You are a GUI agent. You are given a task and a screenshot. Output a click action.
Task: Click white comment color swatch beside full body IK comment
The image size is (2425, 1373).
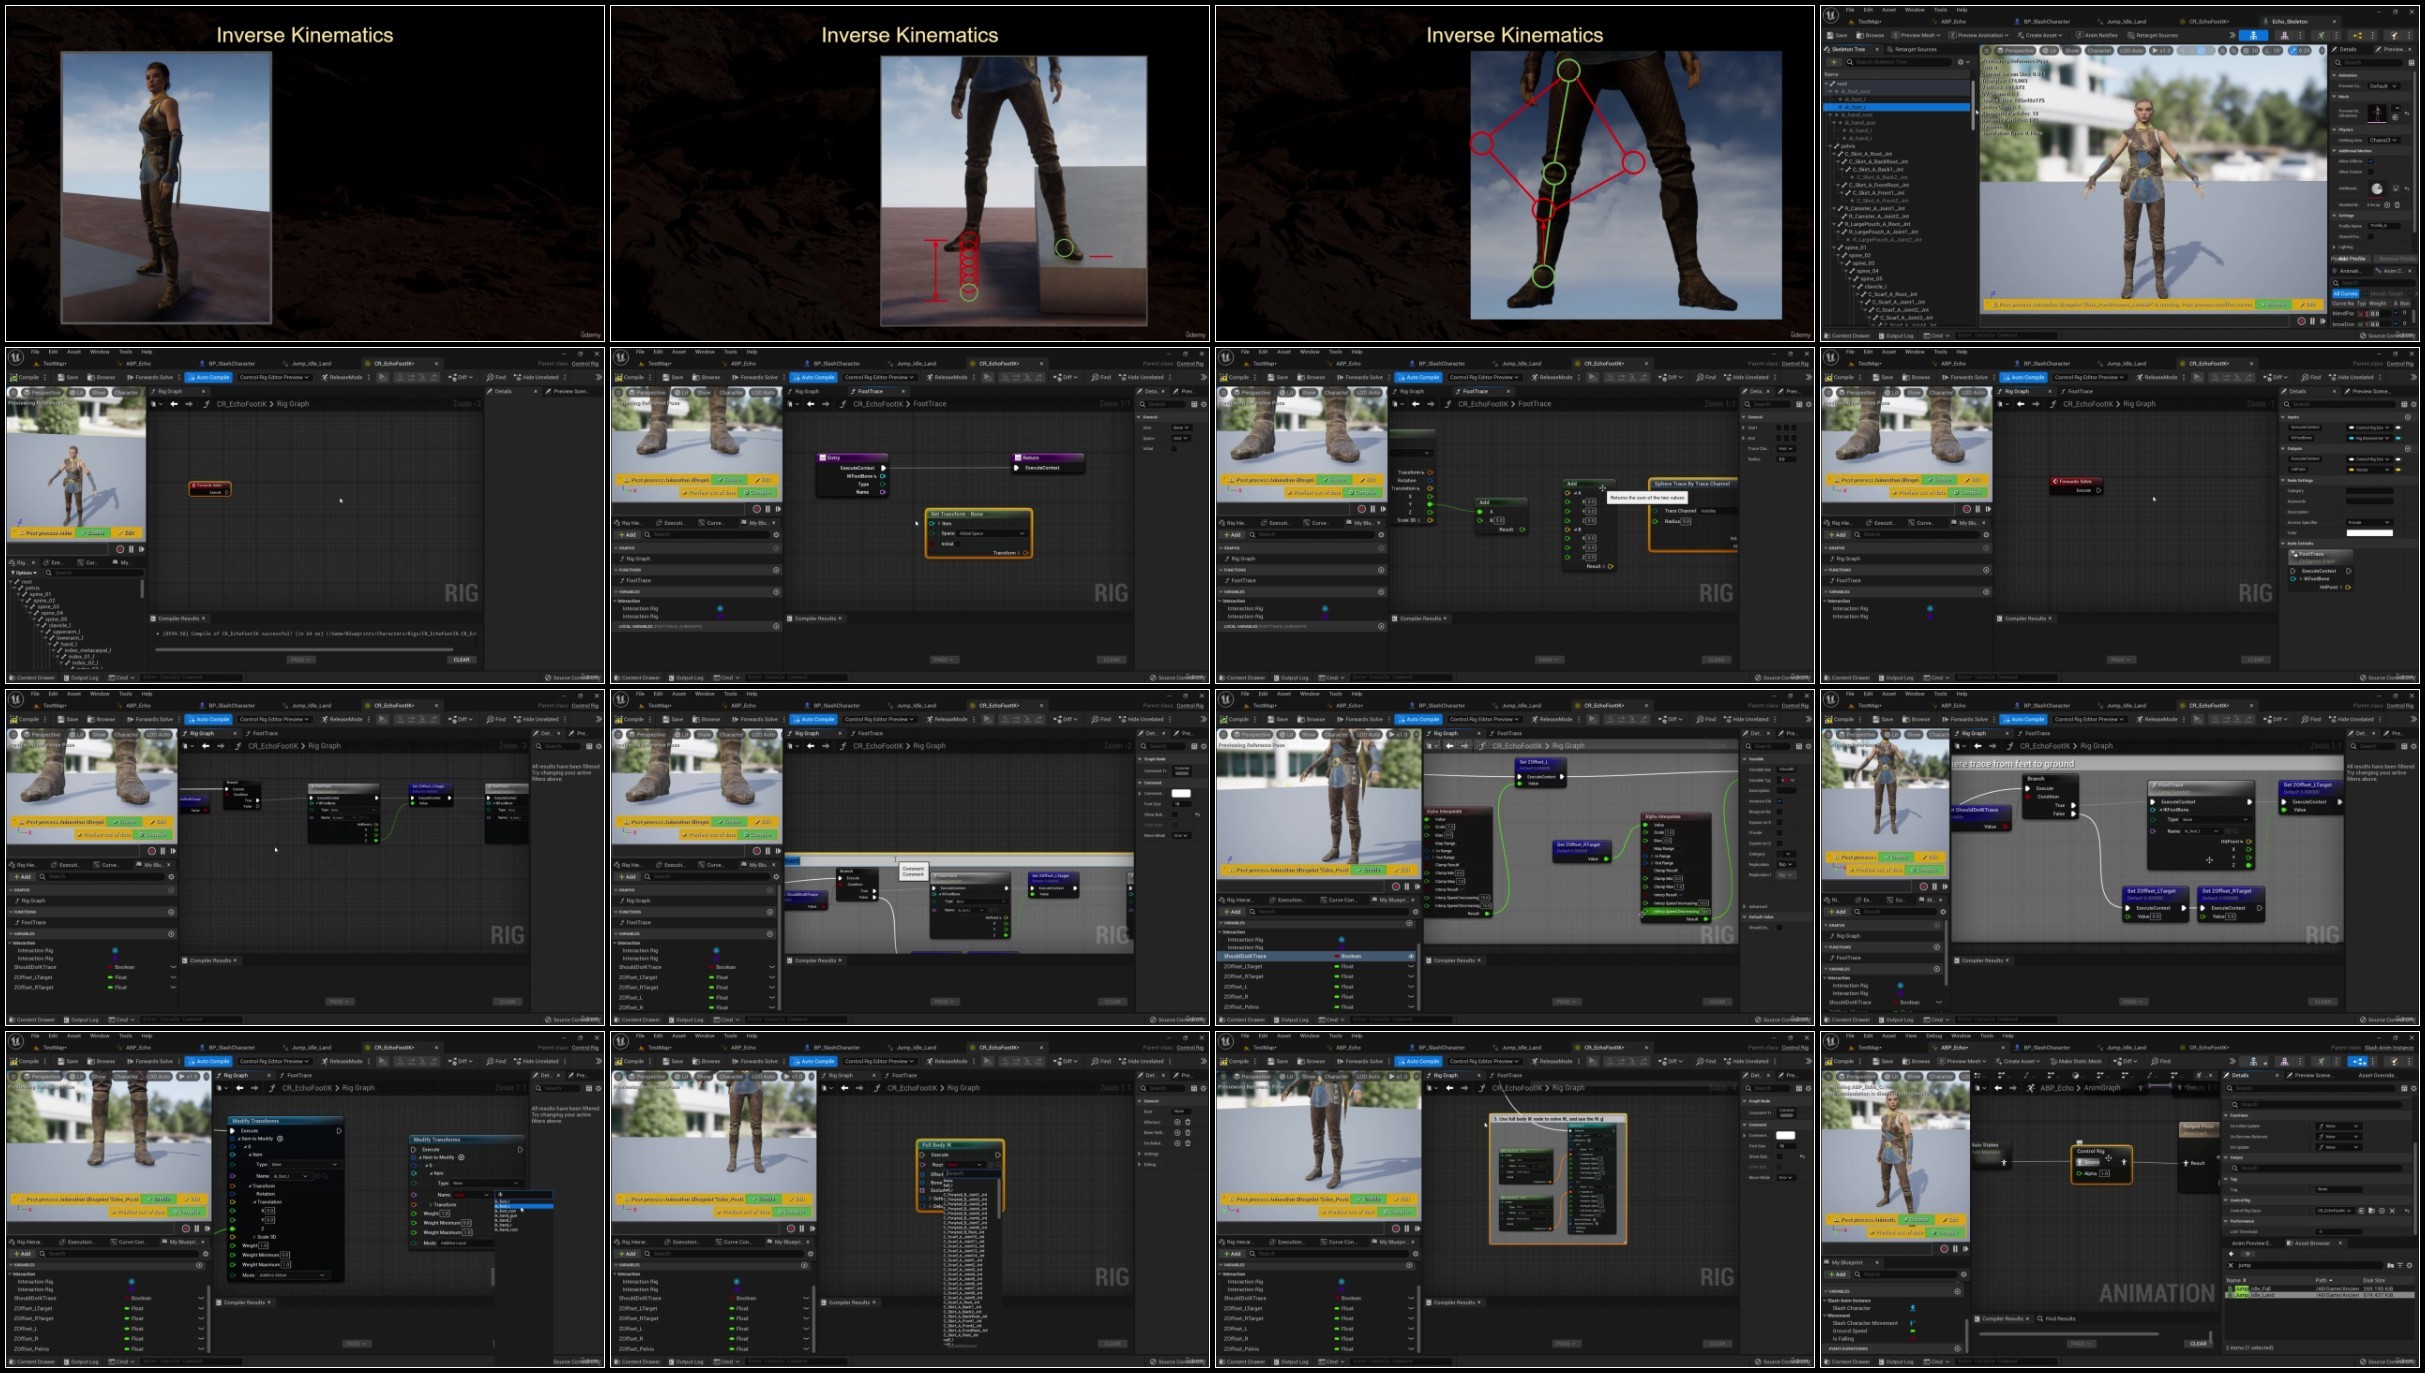tap(1785, 1135)
